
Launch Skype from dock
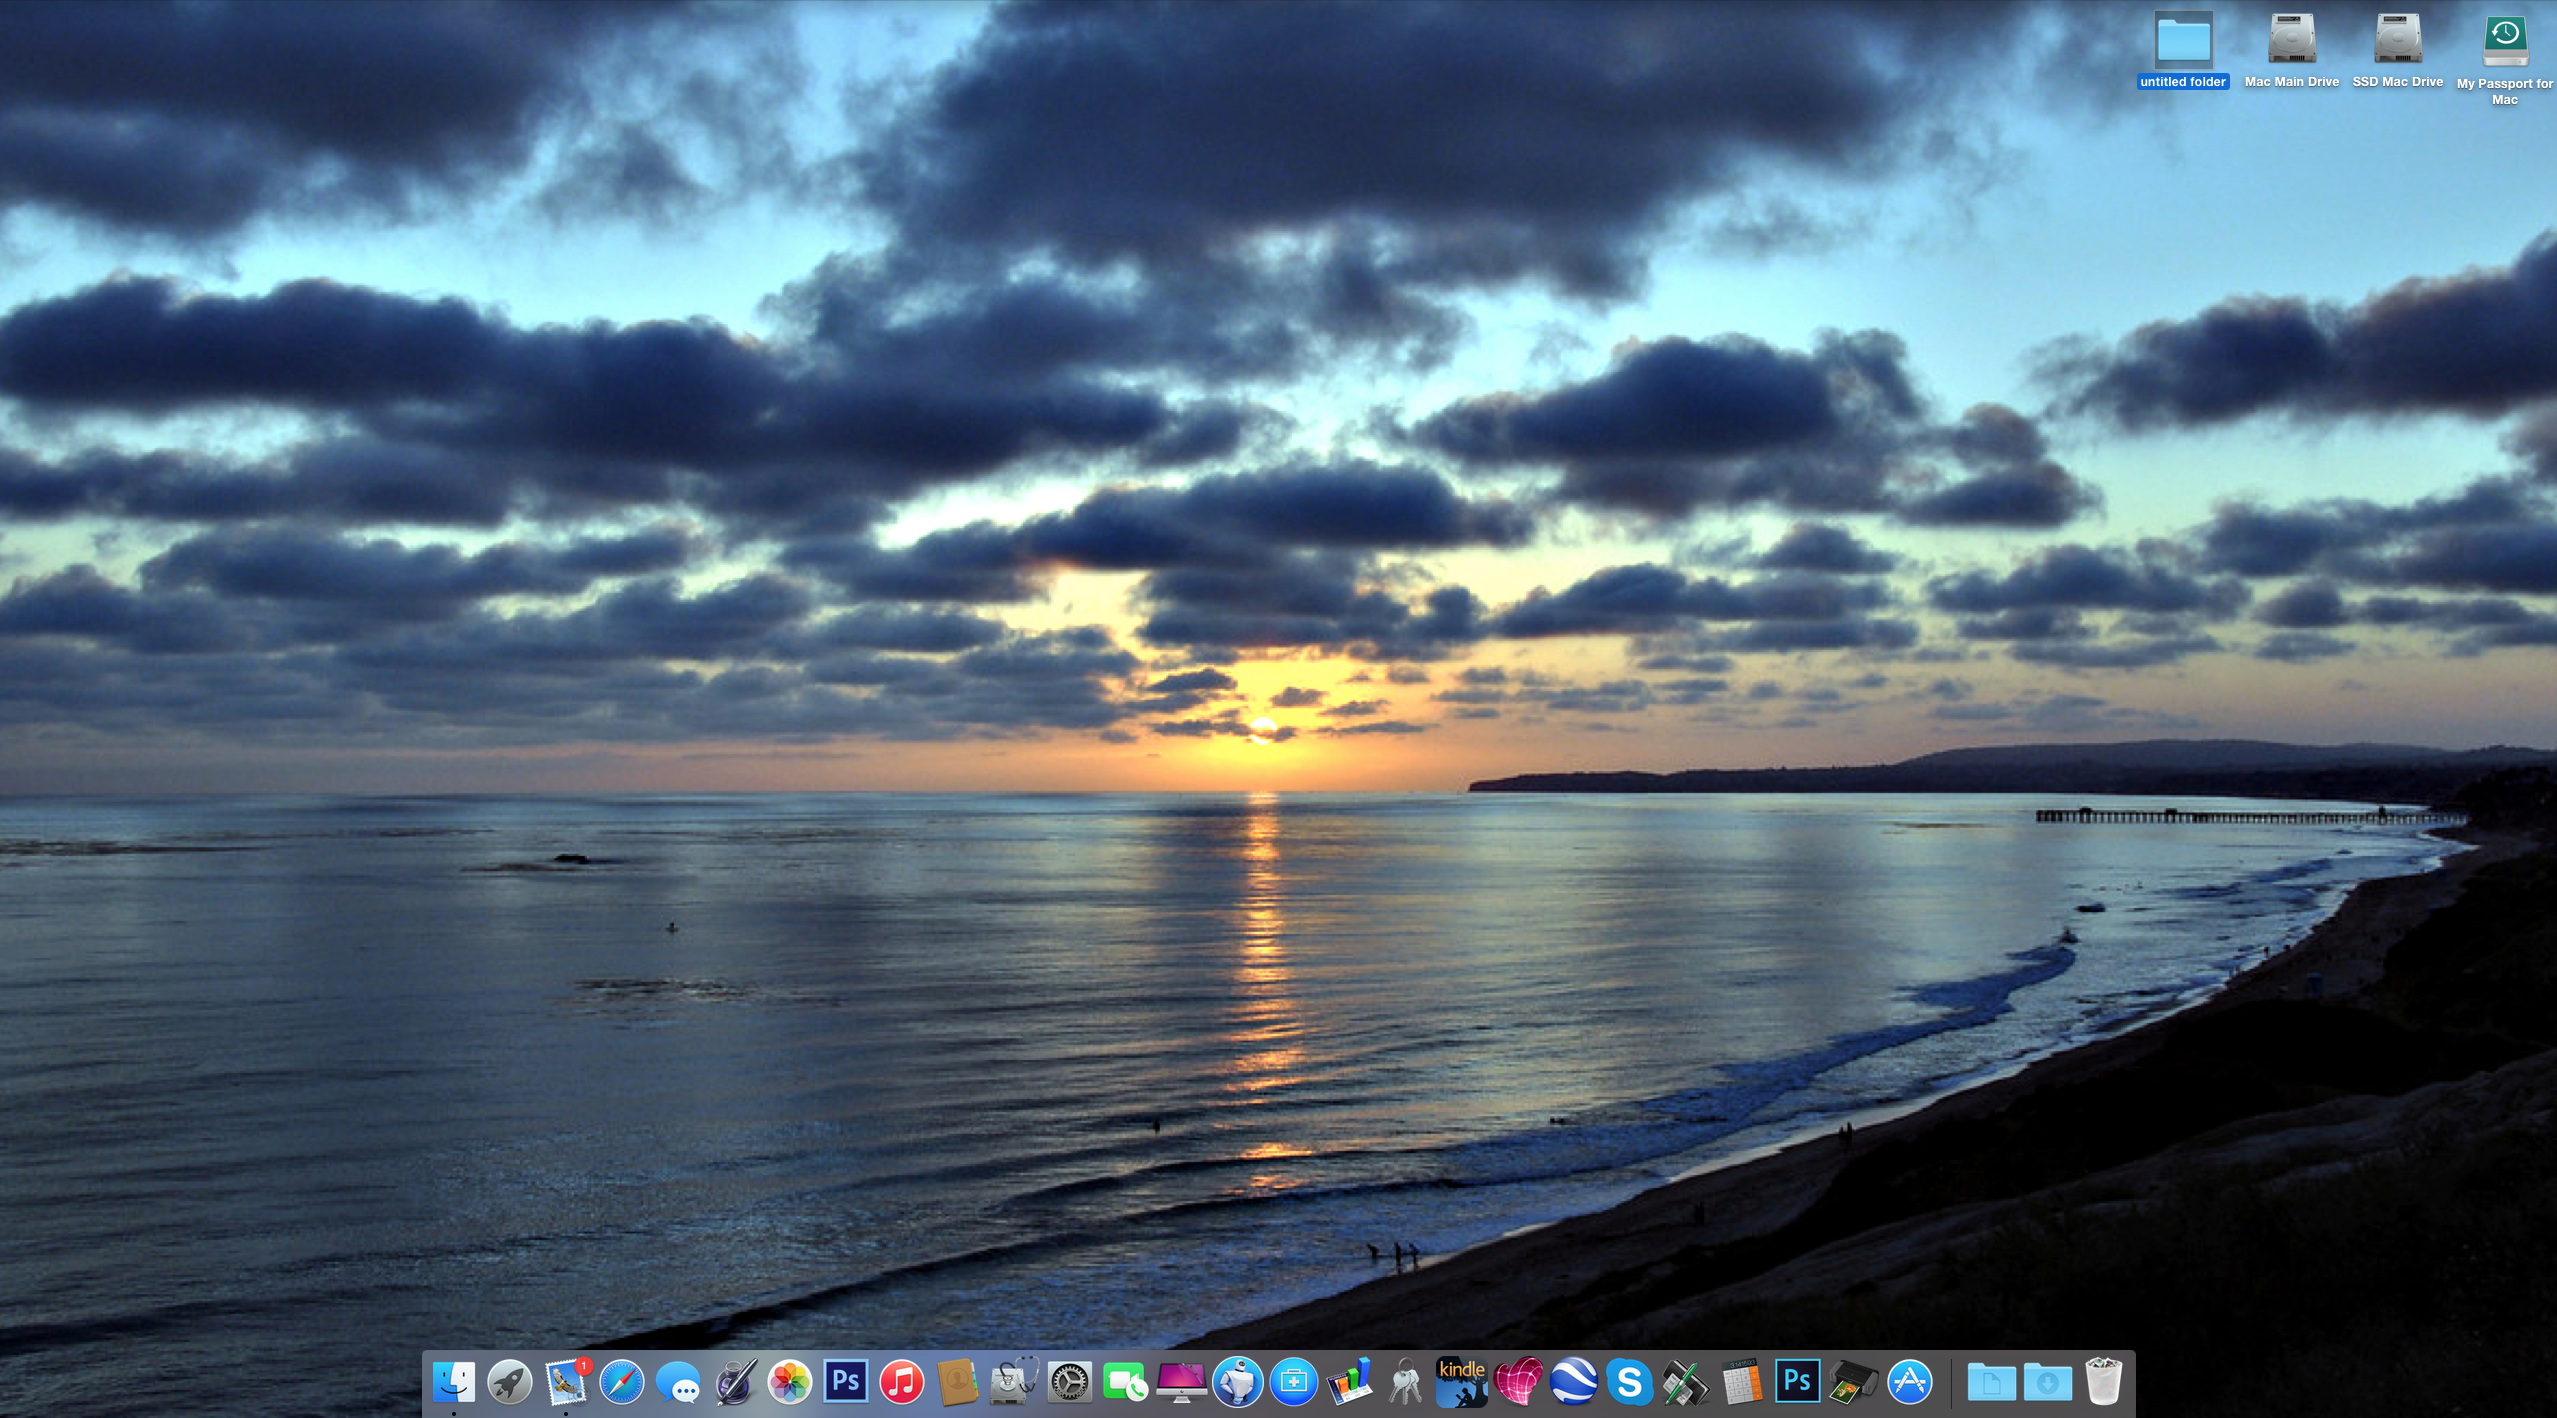(1629, 1382)
